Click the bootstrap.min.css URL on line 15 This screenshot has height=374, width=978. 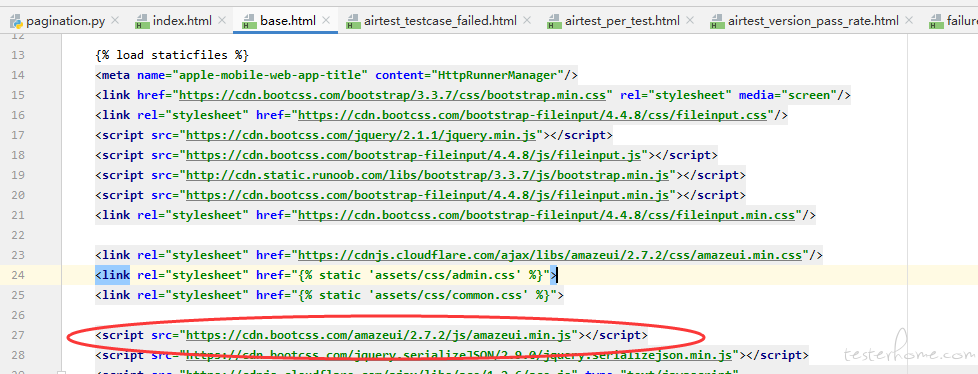[x=393, y=95]
